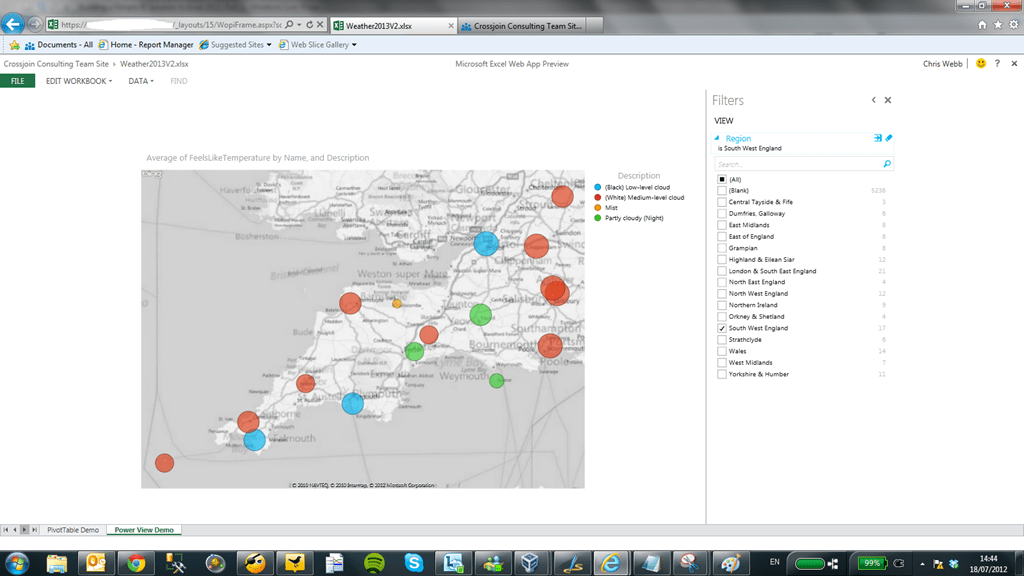Check London & South East England
The image size is (1024, 576).
pyautogui.click(x=722, y=271)
